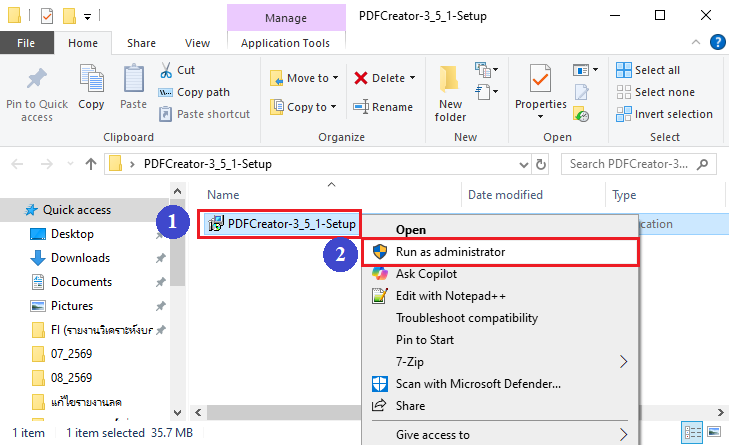The width and height of the screenshot is (729, 445).
Task: Open the 08_2569 folder
Action: click(71, 378)
